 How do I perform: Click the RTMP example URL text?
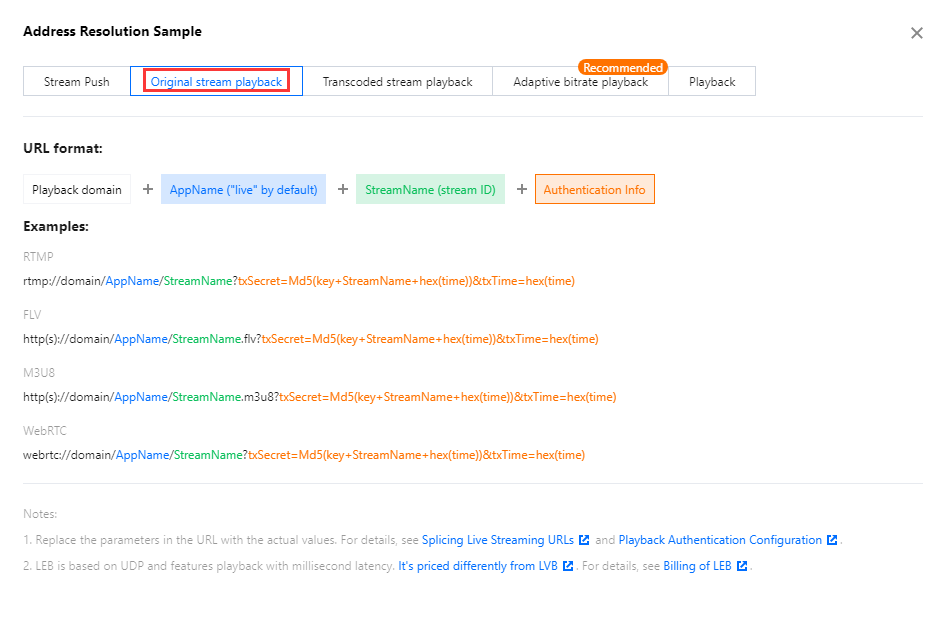pos(299,281)
